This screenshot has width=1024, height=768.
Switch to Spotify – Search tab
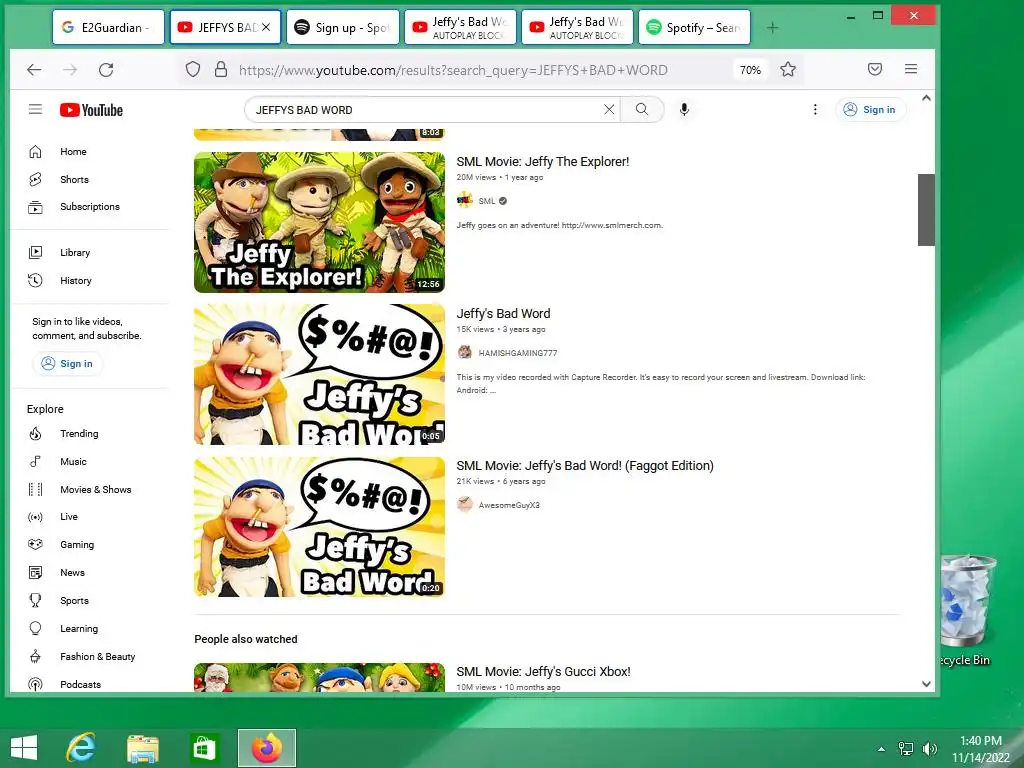point(694,27)
